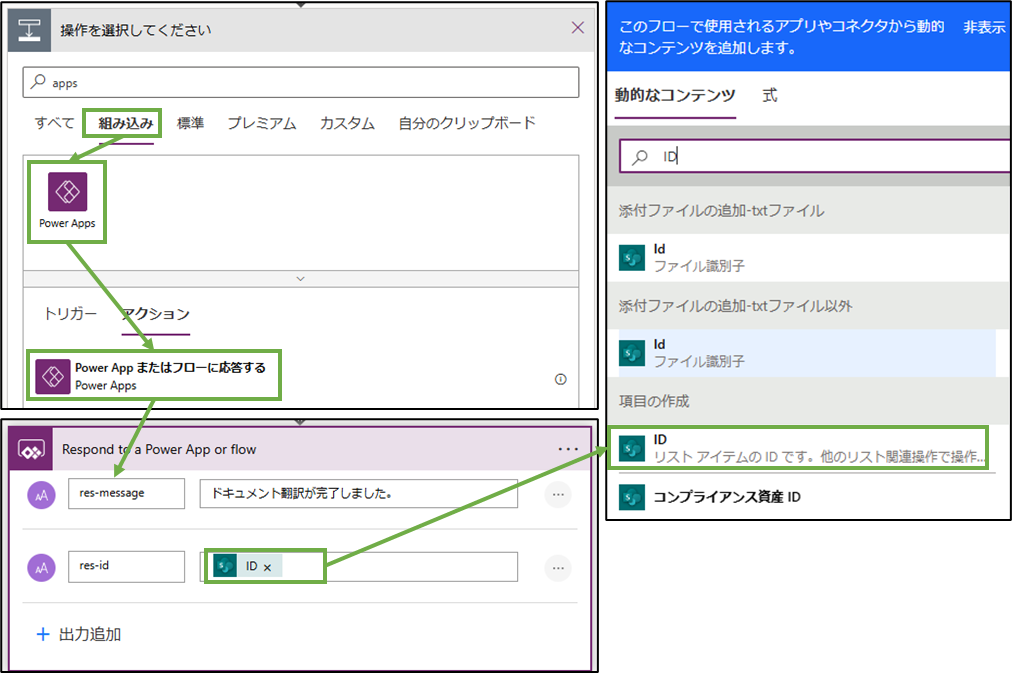Close the operation selection panel

pyautogui.click(x=578, y=27)
